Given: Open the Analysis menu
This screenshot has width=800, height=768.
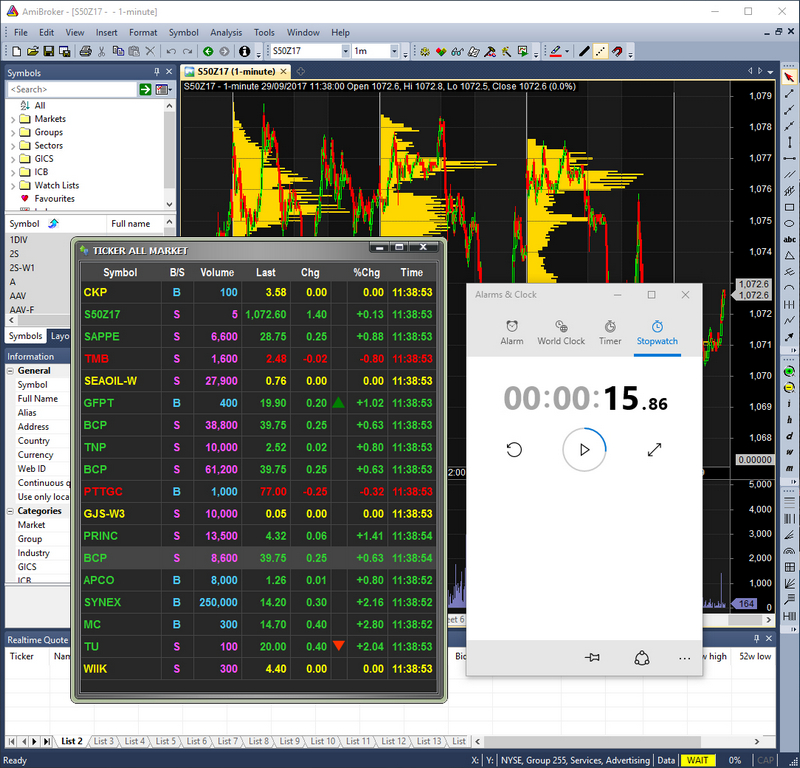Looking at the screenshot, I should 226,33.
